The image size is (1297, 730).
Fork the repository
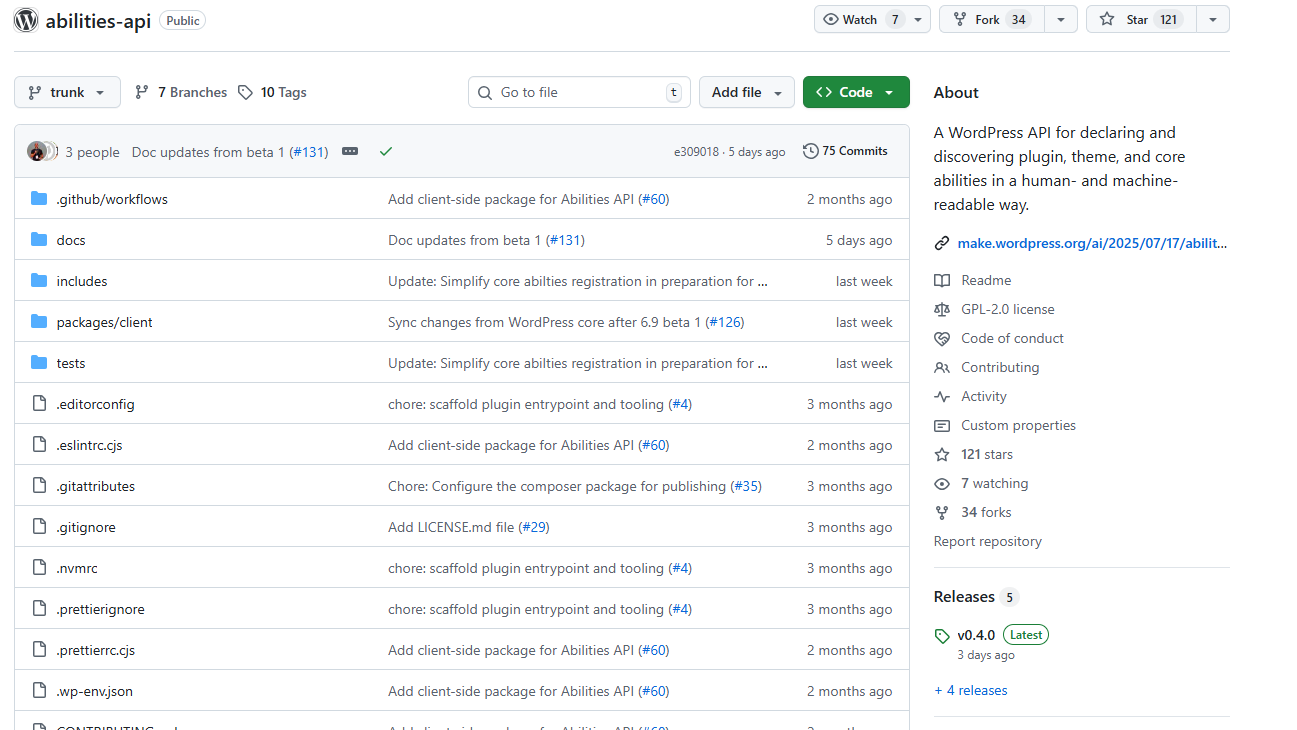(x=990, y=20)
